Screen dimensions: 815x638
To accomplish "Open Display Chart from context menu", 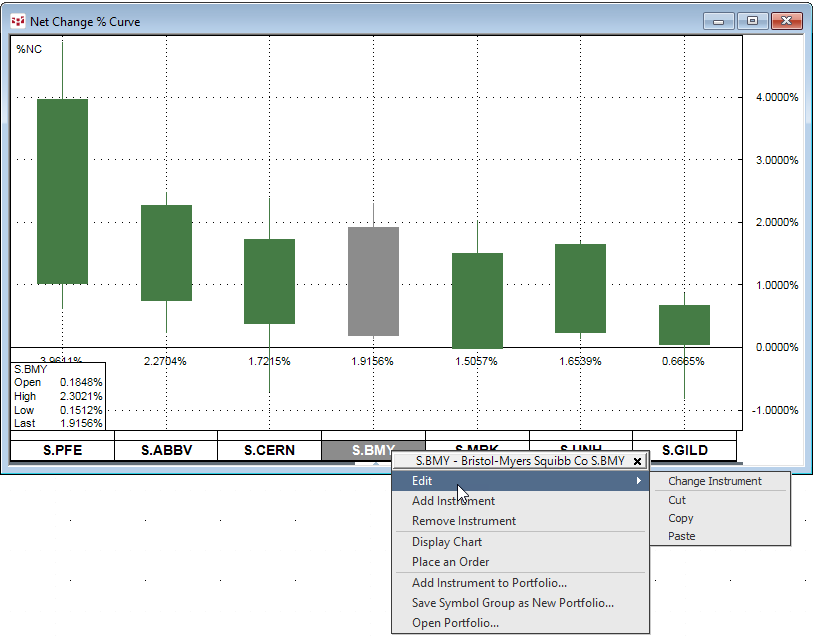I will pyautogui.click(x=447, y=542).
